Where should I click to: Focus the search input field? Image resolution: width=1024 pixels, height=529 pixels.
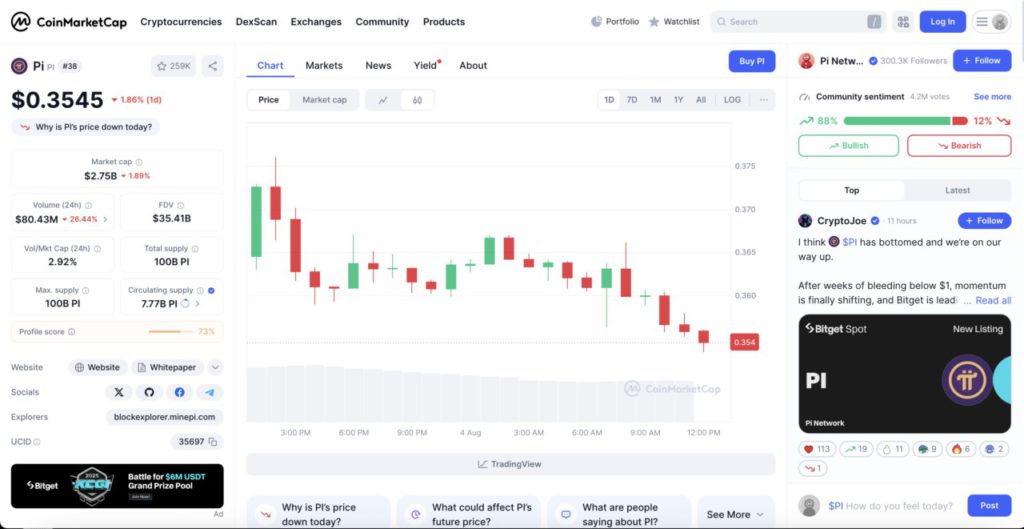(x=795, y=22)
